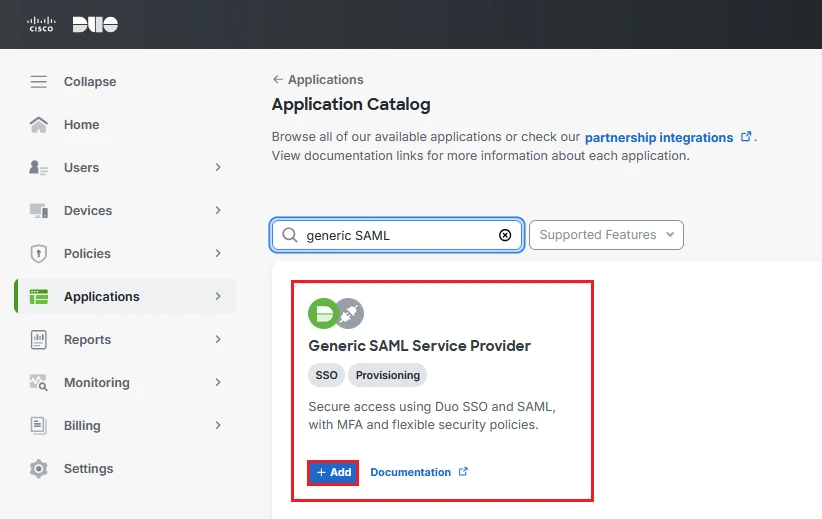This screenshot has height=519, width=822.
Task: Click the Policies shield icon
Action: (x=39, y=254)
